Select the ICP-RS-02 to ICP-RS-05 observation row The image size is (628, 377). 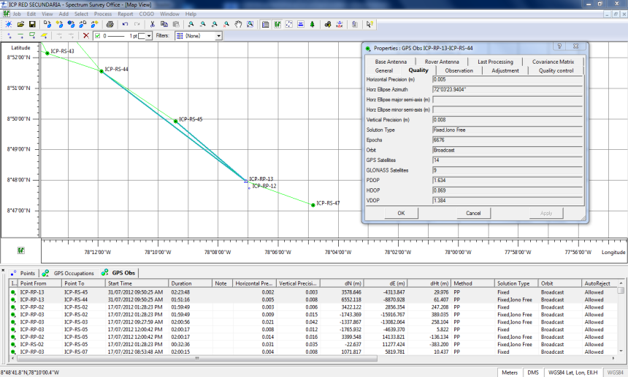tap(314, 345)
